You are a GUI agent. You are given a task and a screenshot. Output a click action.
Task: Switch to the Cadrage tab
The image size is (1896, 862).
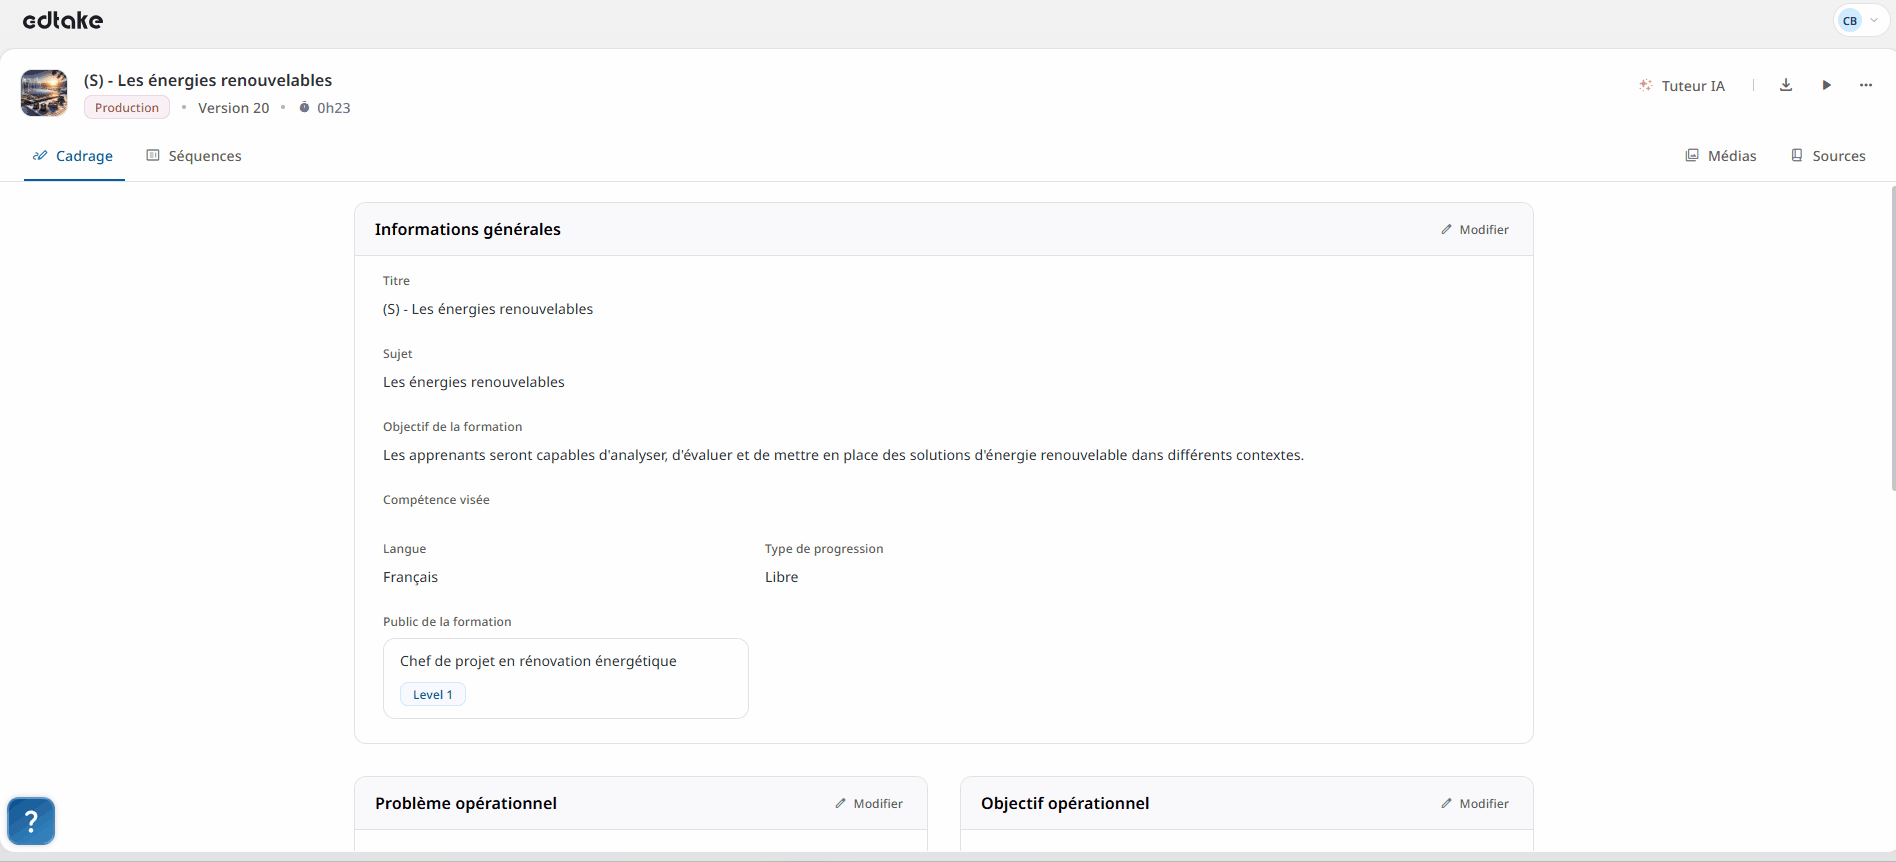tap(74, 156)
